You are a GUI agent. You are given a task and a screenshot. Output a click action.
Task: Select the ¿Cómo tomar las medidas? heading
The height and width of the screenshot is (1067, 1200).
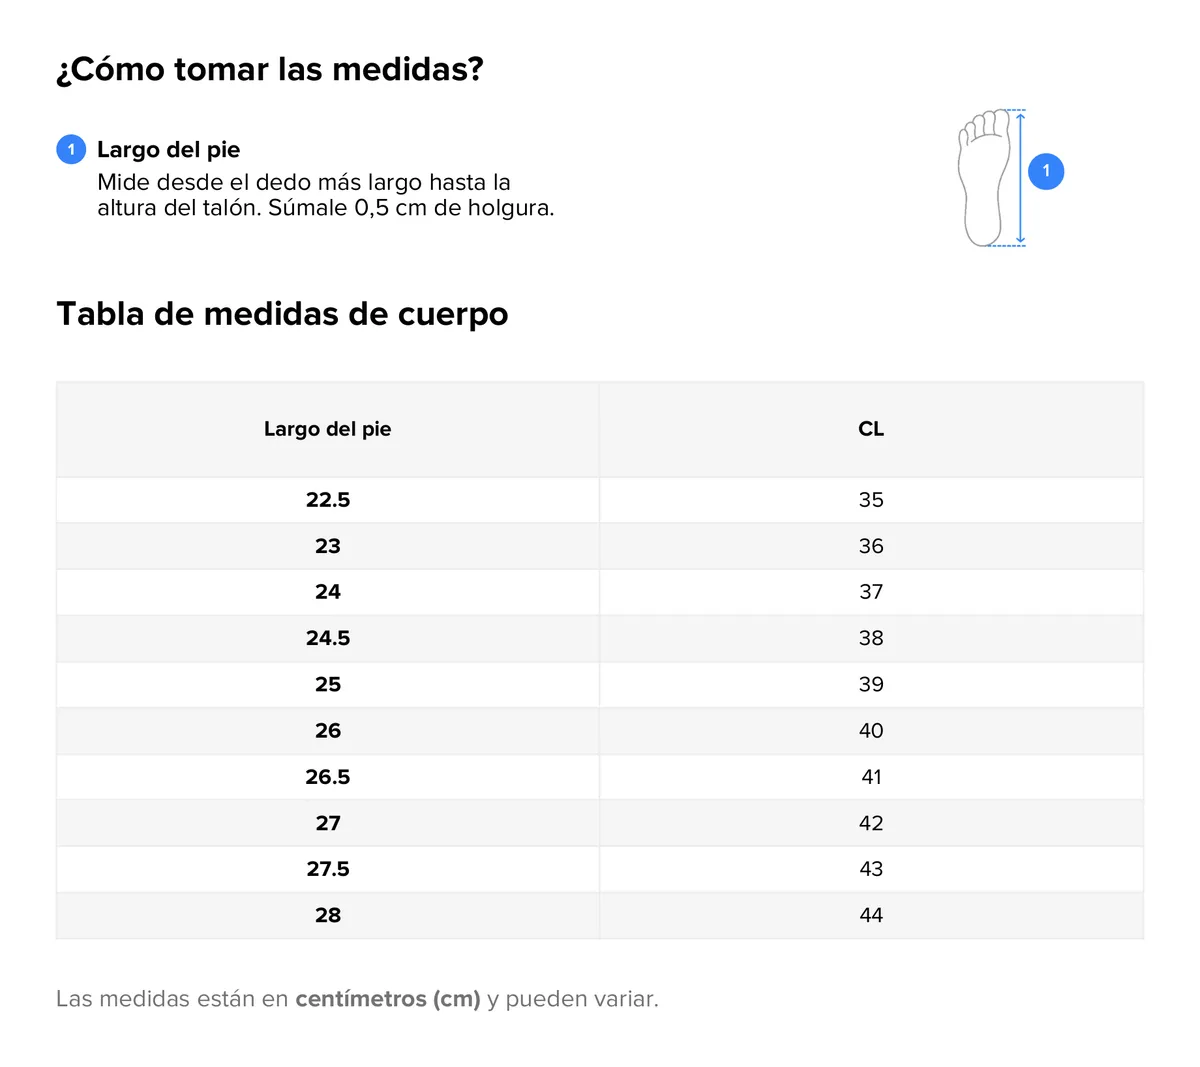tap(270, 70)
